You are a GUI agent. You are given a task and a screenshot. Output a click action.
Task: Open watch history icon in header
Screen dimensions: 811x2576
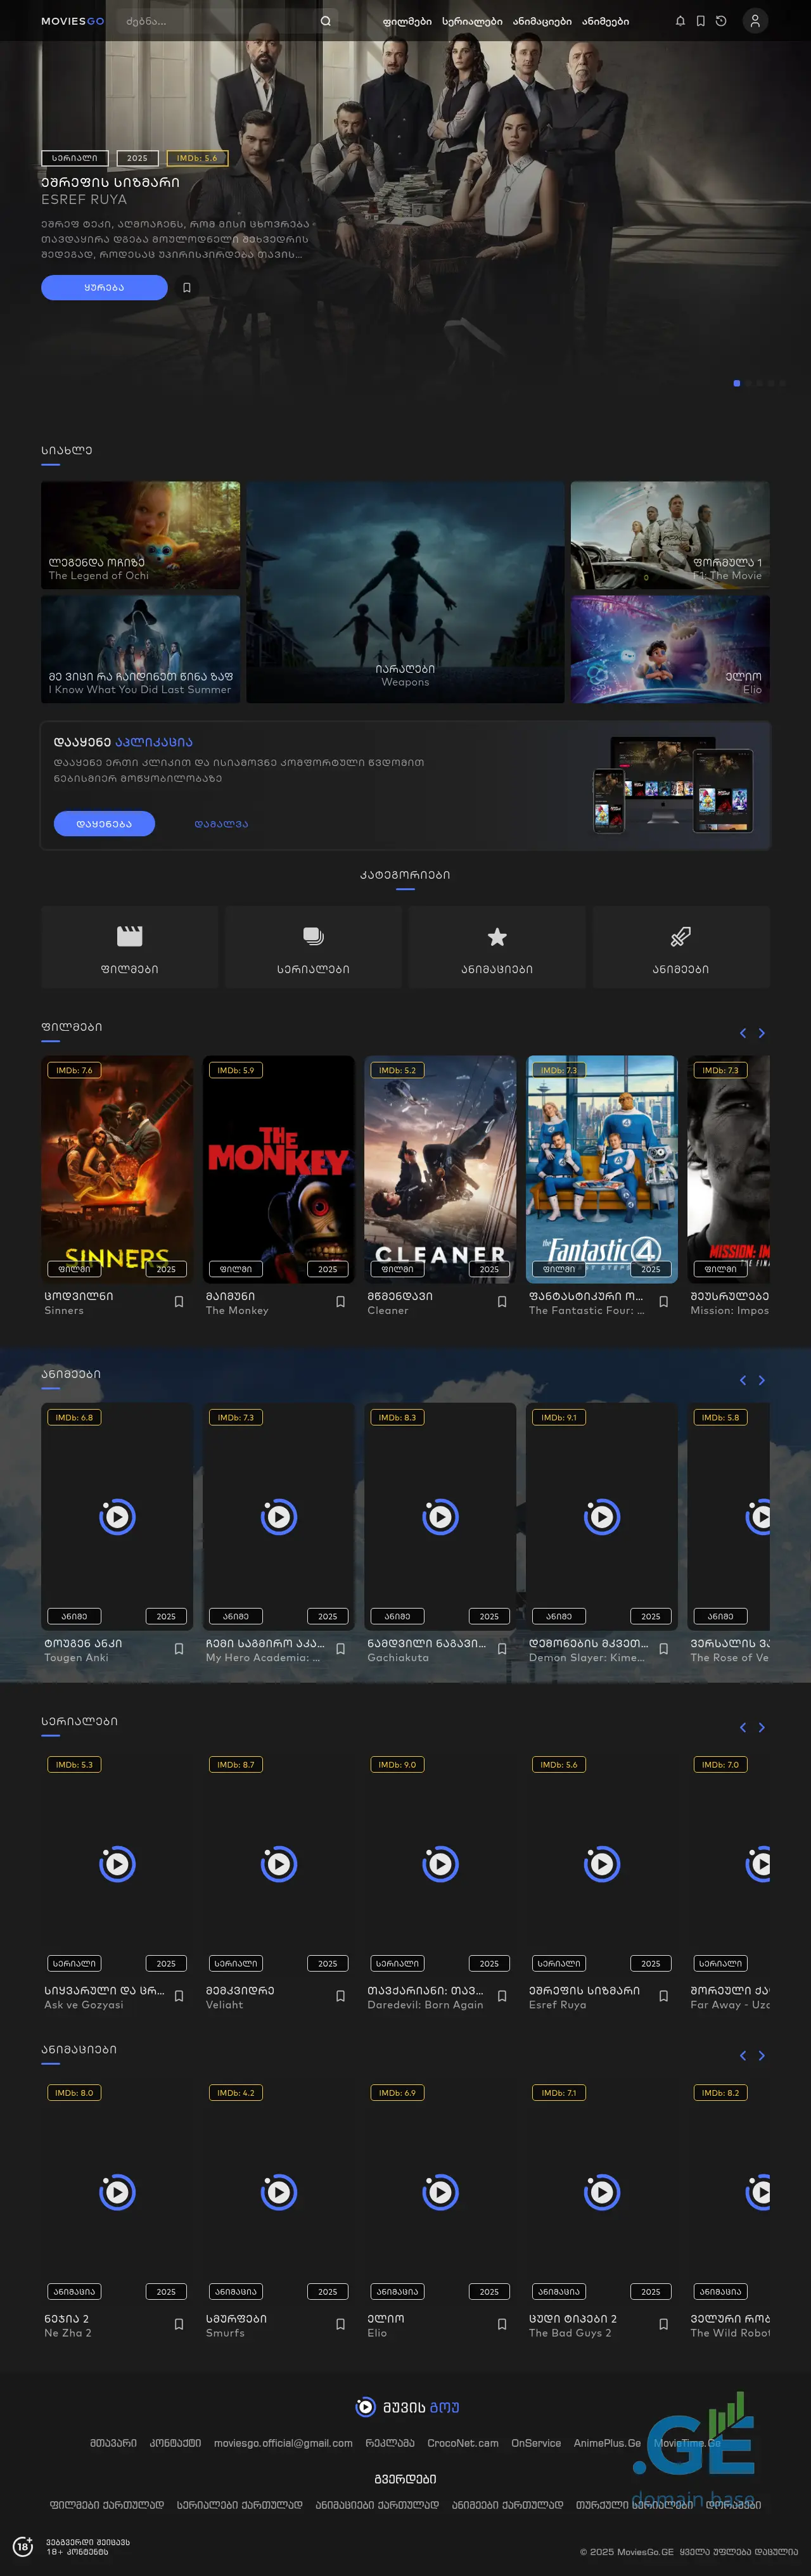721,21
